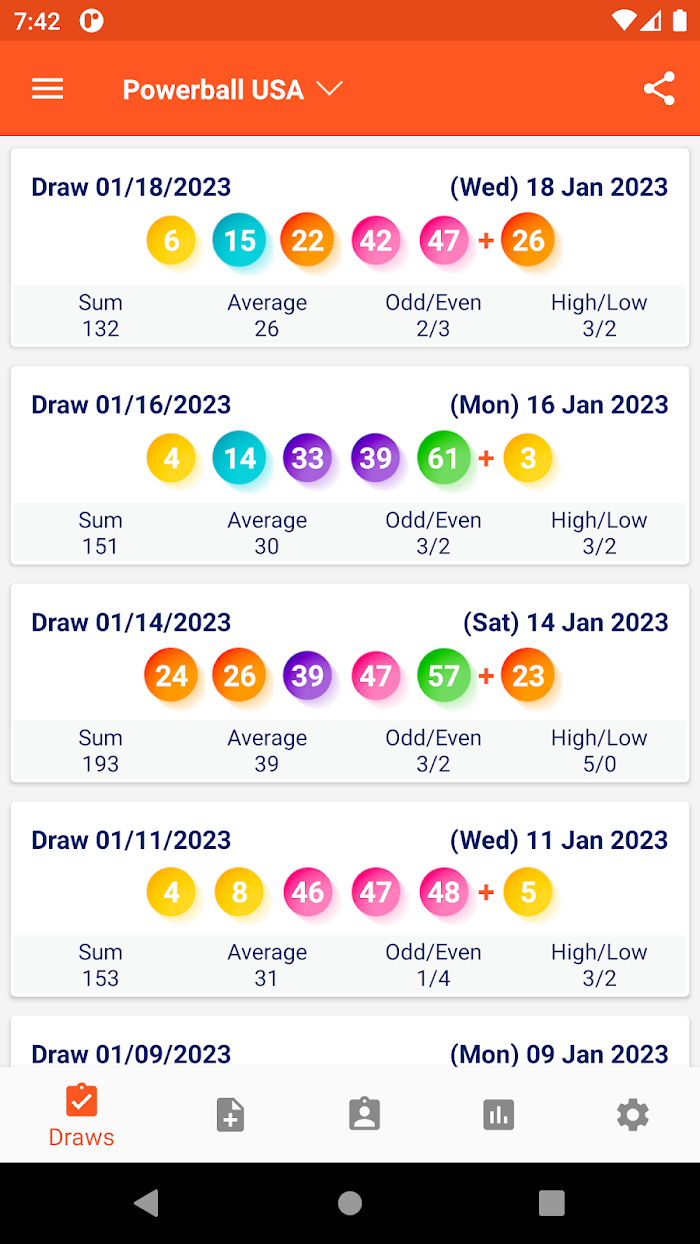Viewport: 700px width, 1244px height.
Task: Select the Draws tab
Action: 81,1116
